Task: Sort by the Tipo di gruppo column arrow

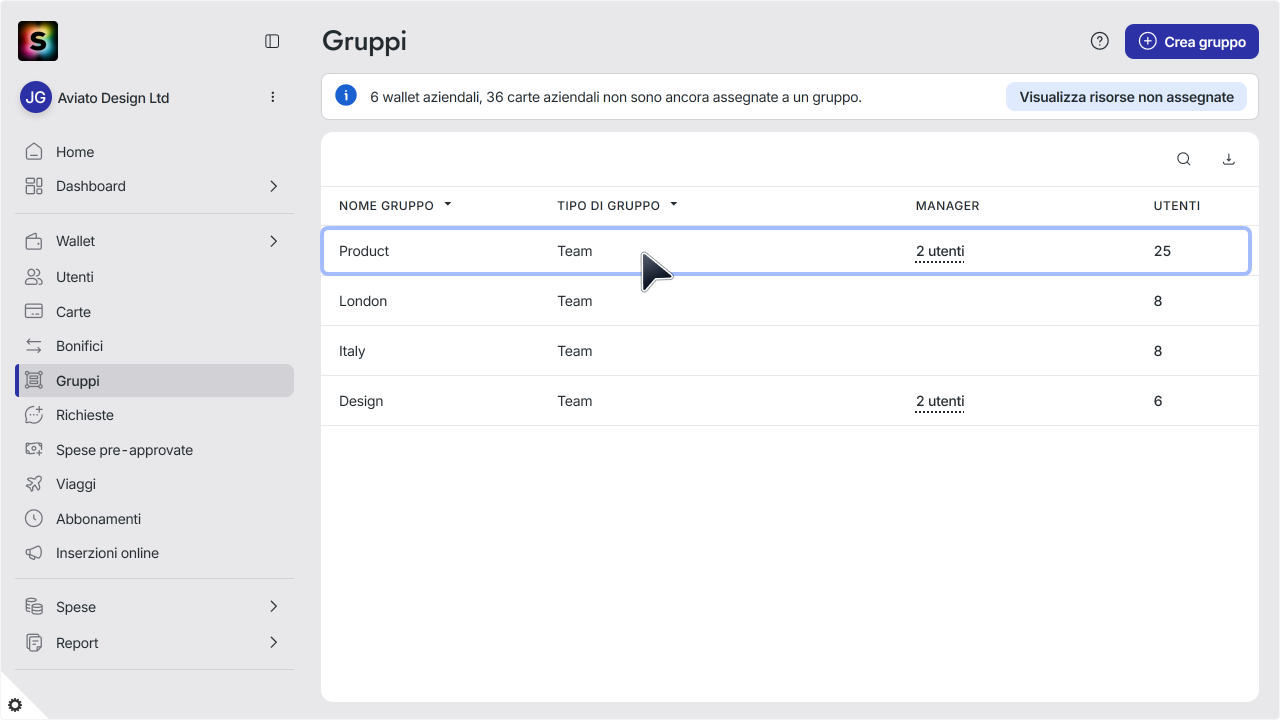Action: pyautogui.click(x=674, y=204)
